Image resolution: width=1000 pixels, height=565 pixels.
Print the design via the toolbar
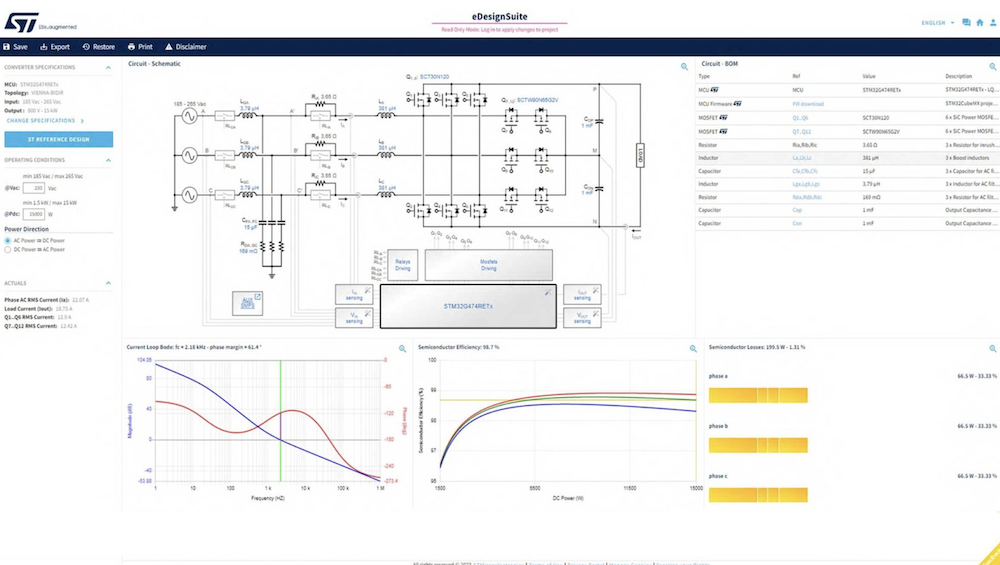click(129, 47)
